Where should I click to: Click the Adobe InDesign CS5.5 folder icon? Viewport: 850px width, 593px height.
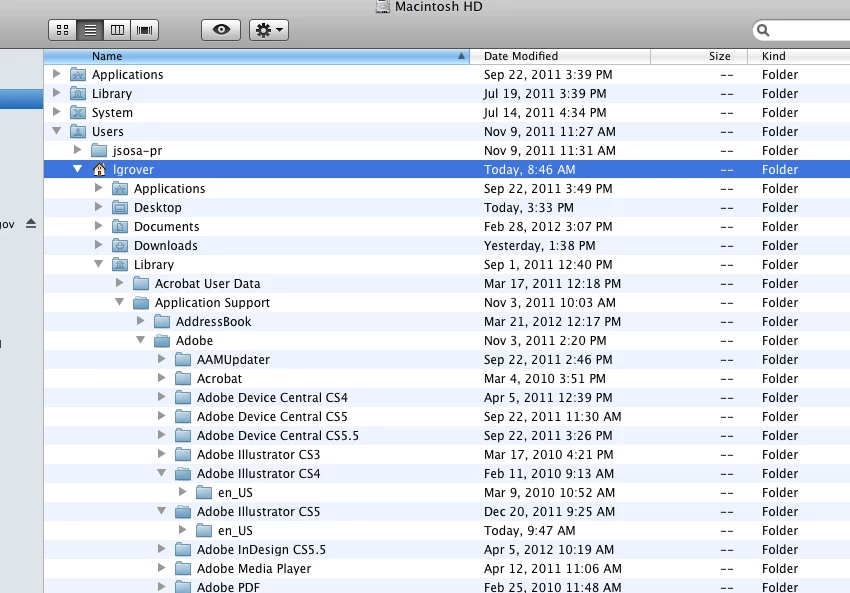tap(183, 549)
